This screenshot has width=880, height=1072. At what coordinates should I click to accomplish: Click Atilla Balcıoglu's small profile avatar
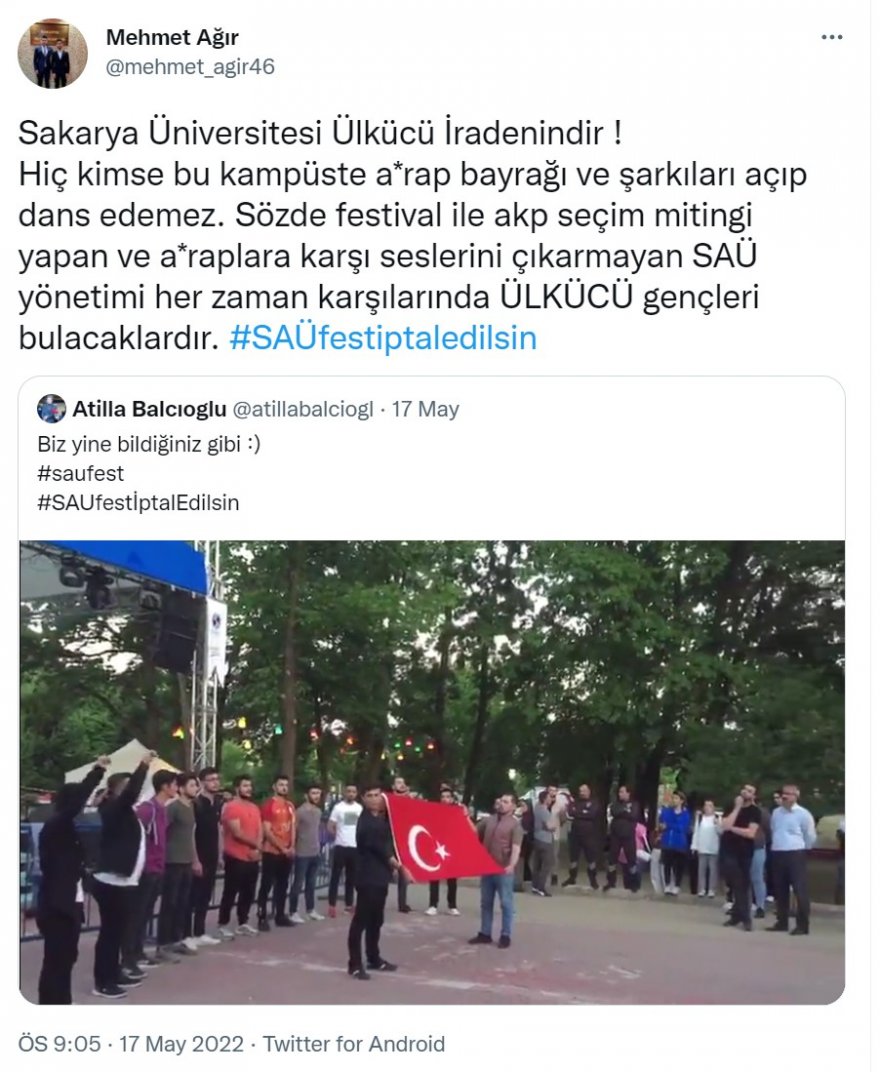pyautogui.click(x=51, y=409)
